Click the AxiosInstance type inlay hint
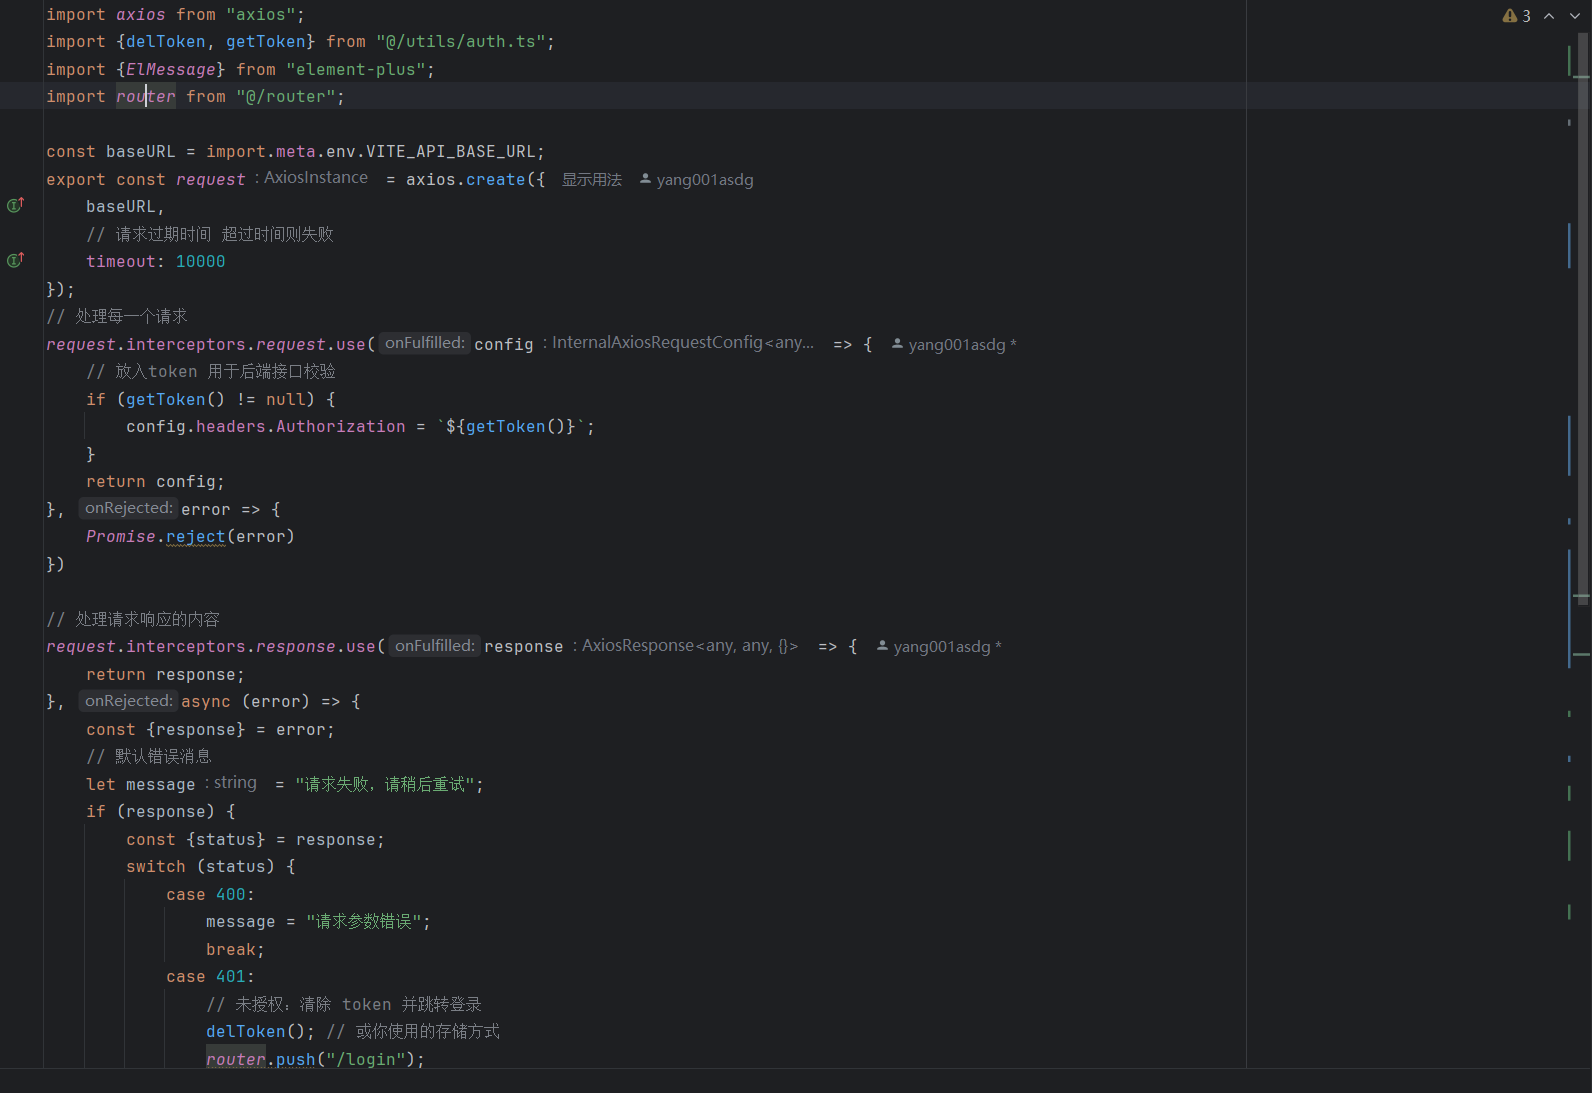Image resolution: width=1592 pixels, height=1093 pixels. [311, 178]
